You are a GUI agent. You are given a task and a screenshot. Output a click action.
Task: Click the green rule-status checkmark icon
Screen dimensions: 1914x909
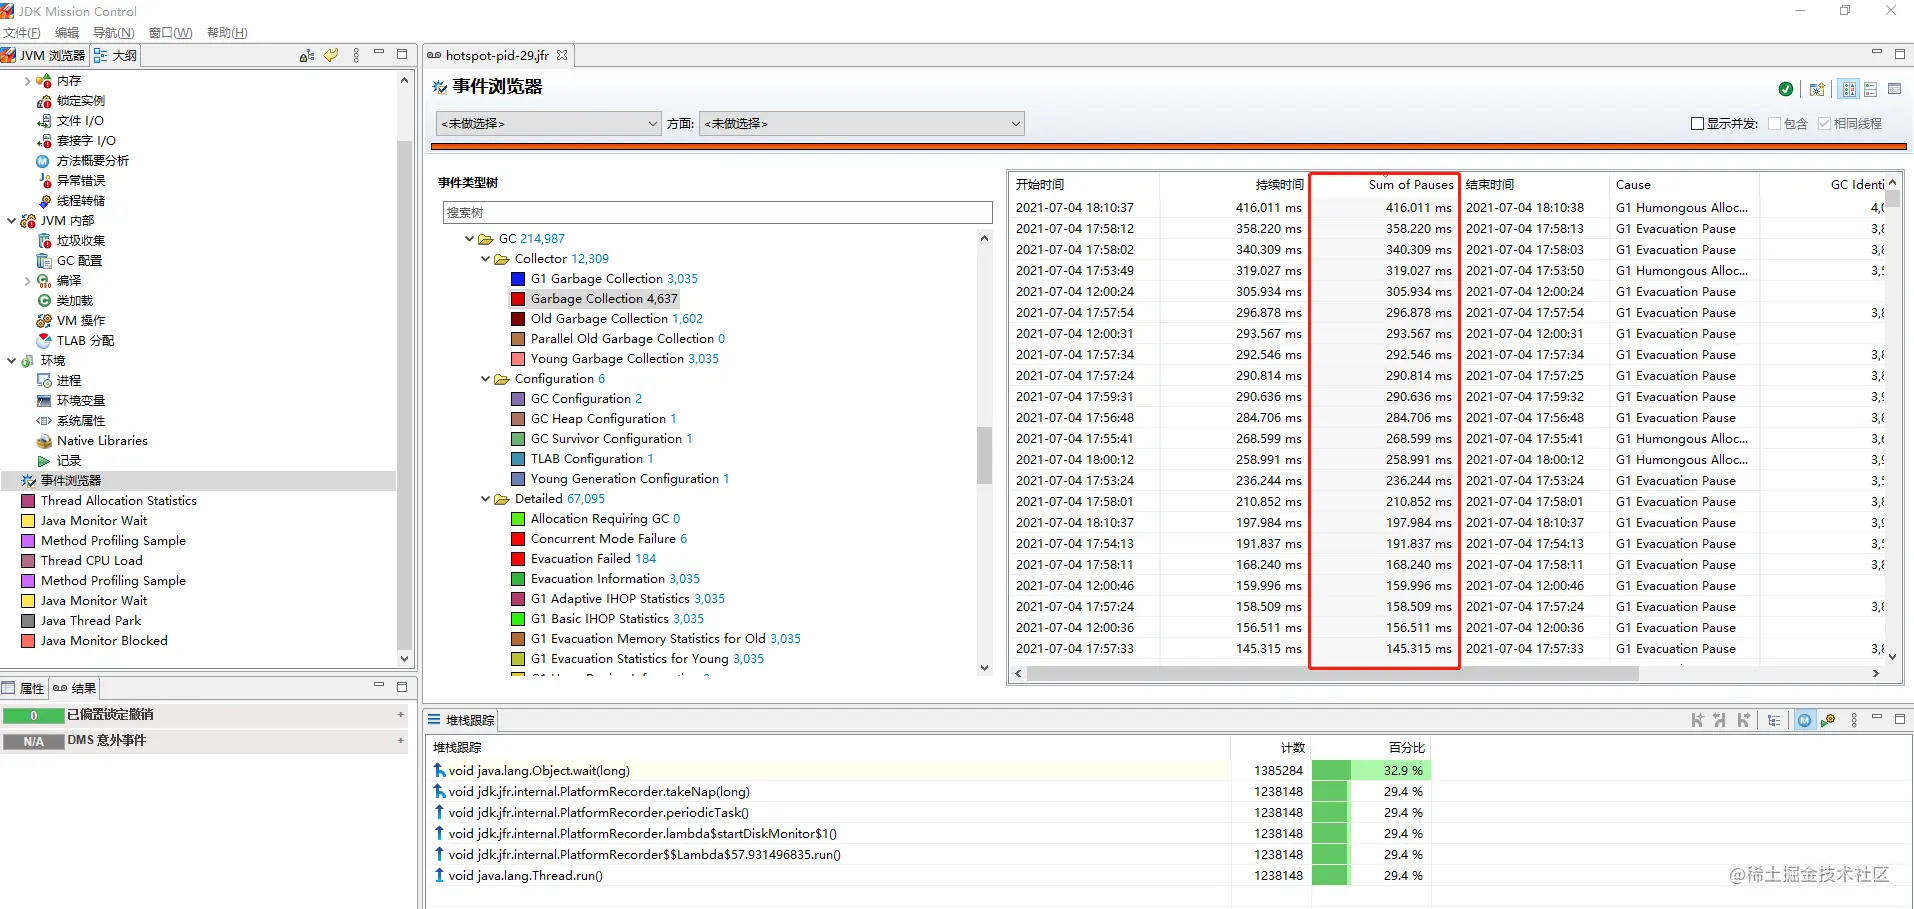1786,89
